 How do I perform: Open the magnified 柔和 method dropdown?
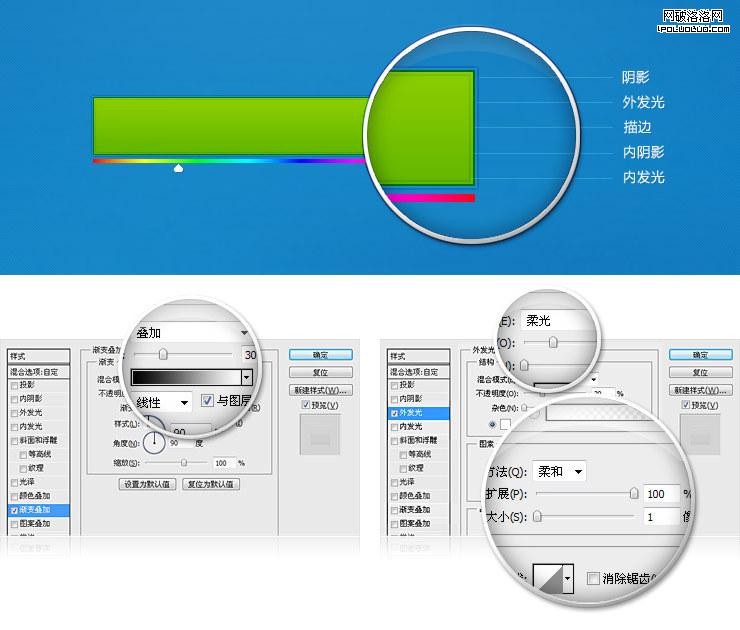coord(559,471)
